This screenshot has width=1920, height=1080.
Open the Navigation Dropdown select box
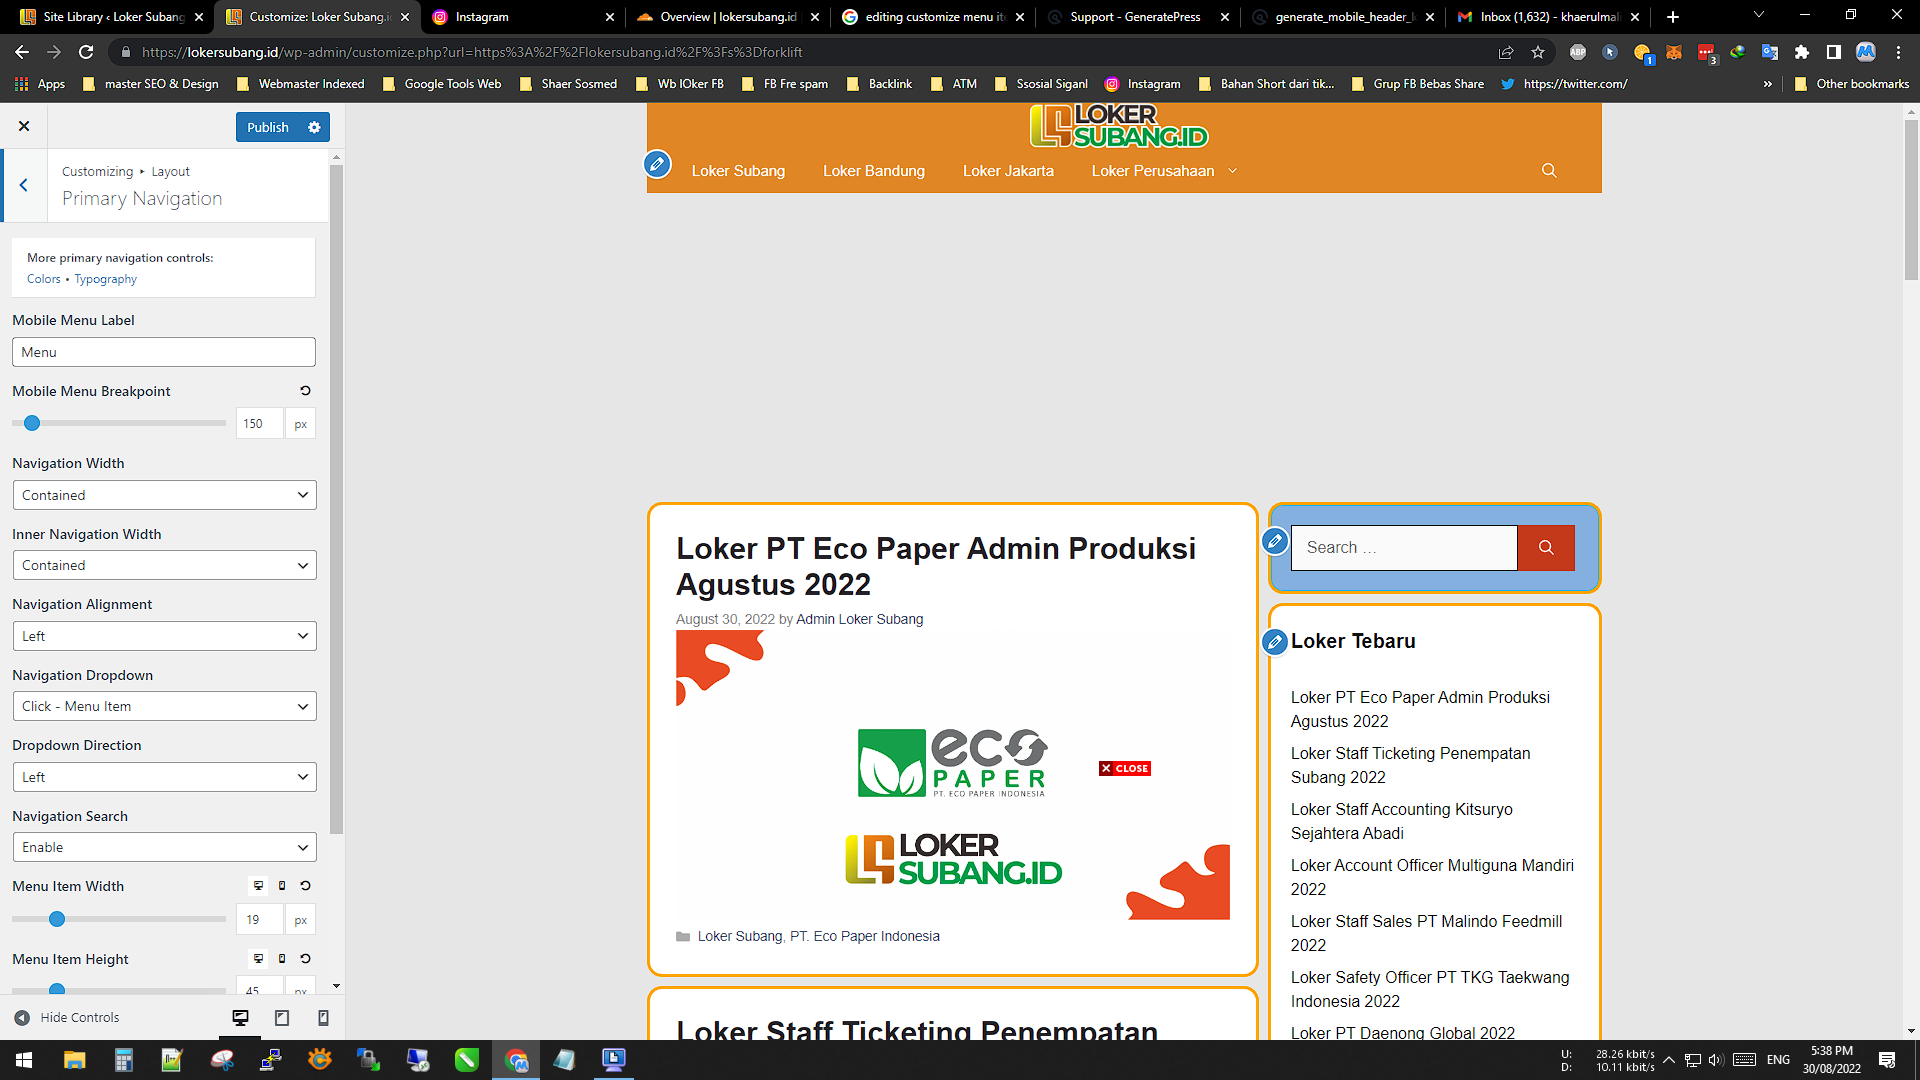pos(164,706)
